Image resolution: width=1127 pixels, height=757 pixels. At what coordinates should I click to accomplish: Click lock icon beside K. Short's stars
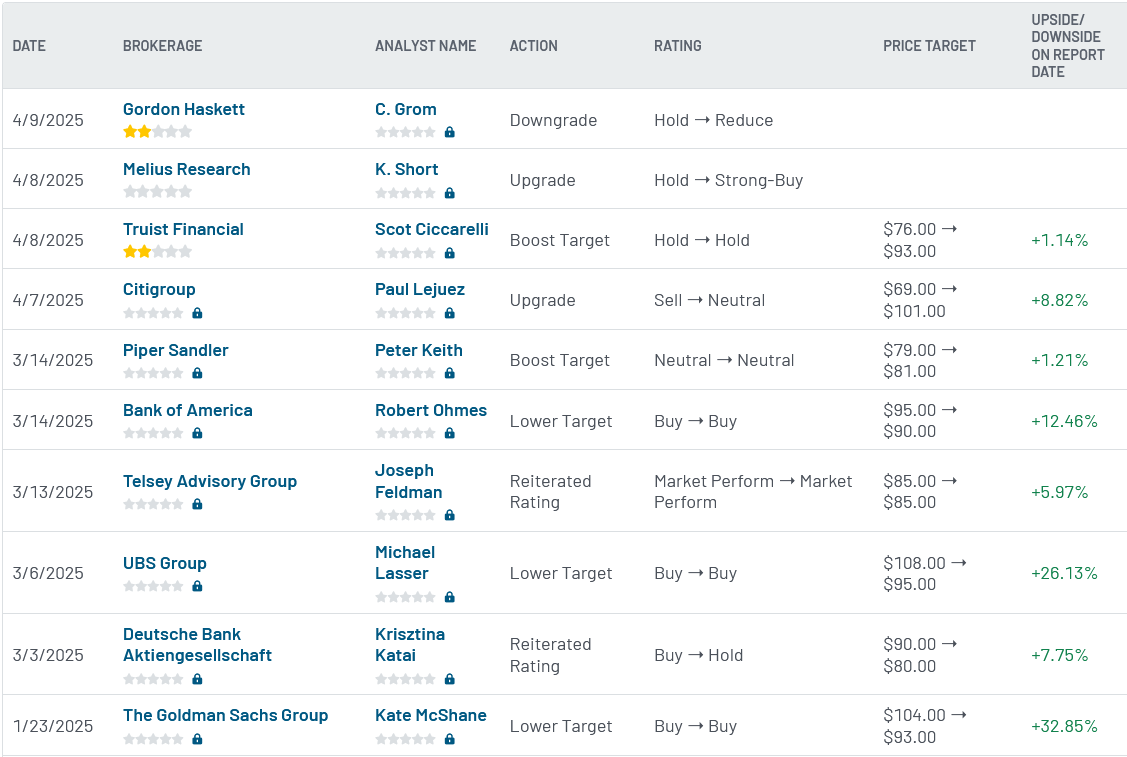click(x=449, y=193)
